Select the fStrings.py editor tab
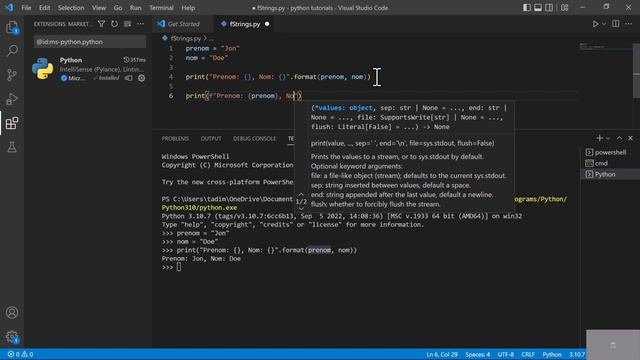The height and width of the screenshot is (360, 640). [x=244, y=24]
